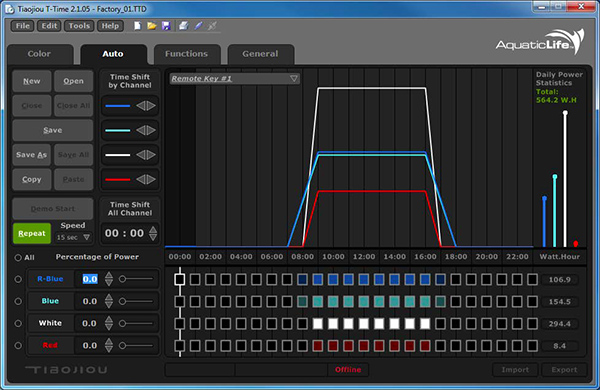Image resolution: width=600 pixels, height=390 pixels.
Task: Select Red time slot at 12:00
Action: click(364, 346)
